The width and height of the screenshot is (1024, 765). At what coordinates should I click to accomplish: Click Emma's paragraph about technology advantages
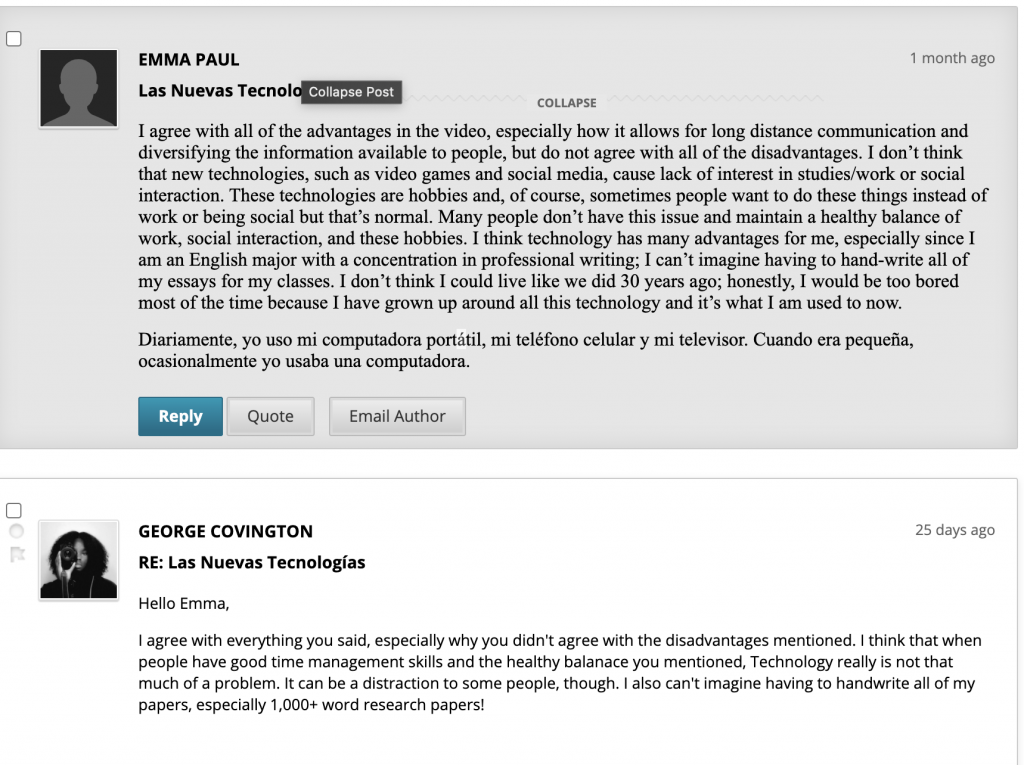563,217
